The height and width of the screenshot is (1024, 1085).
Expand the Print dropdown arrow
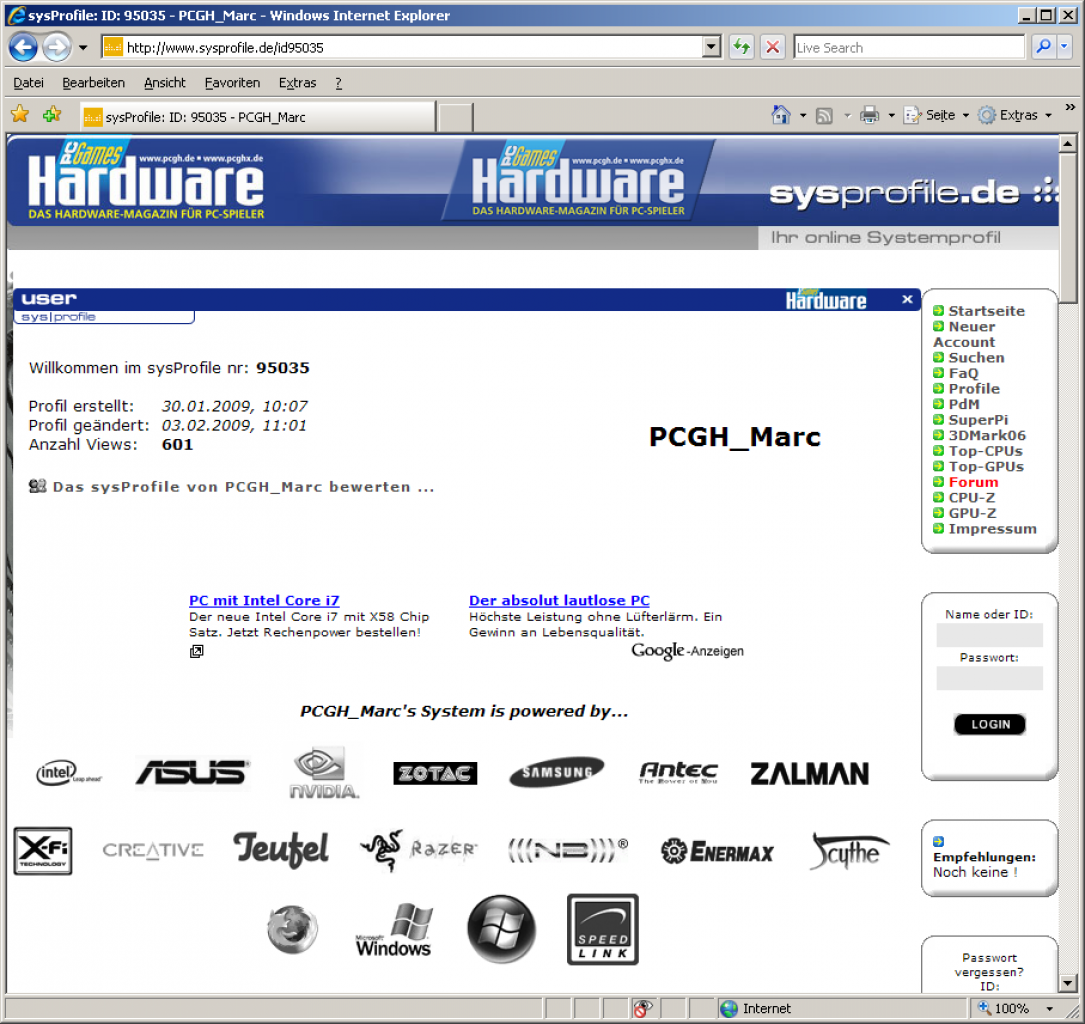click(891, 116)
